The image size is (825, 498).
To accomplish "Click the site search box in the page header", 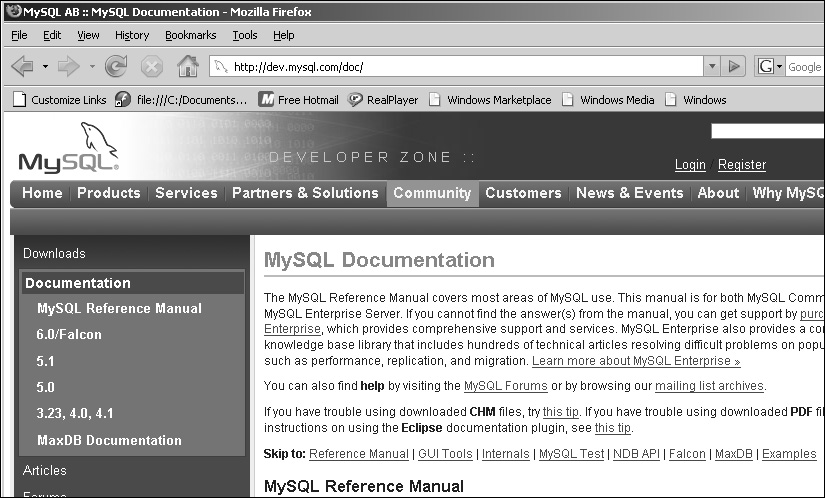I will pyautogui.click(x=768, y=131).
